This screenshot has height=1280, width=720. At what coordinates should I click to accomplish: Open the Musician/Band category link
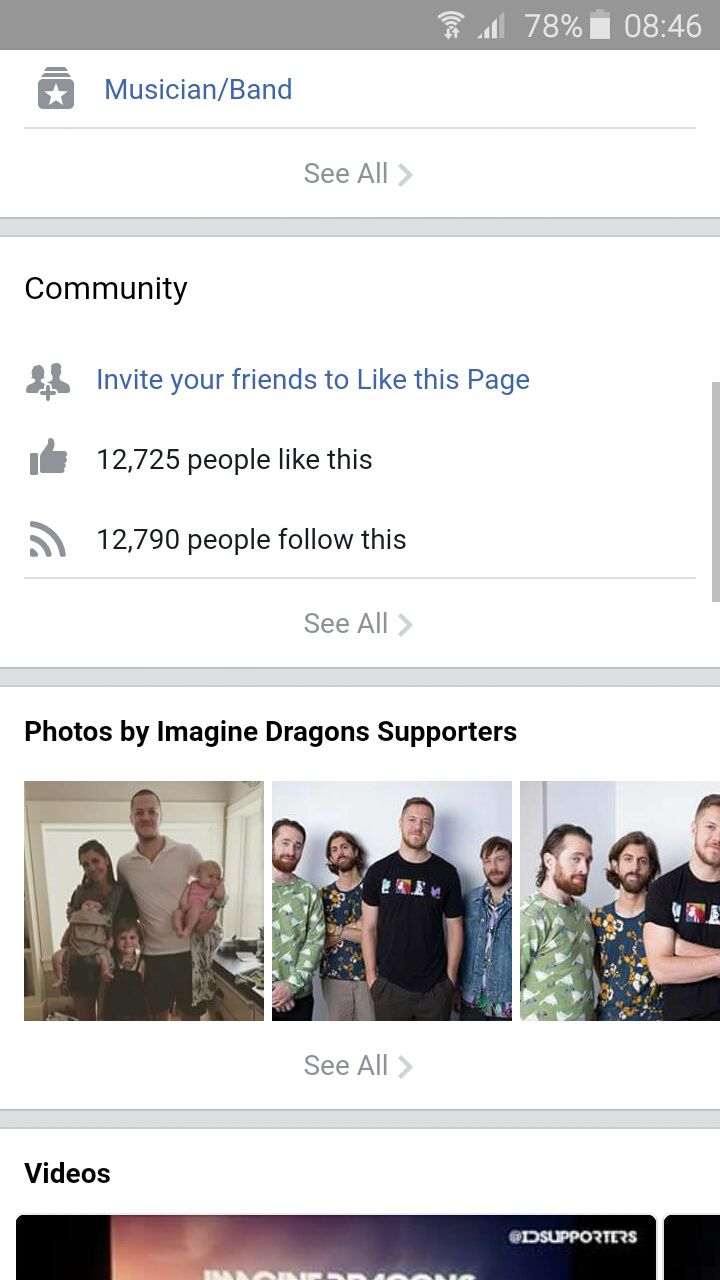[x=198, y=89]
